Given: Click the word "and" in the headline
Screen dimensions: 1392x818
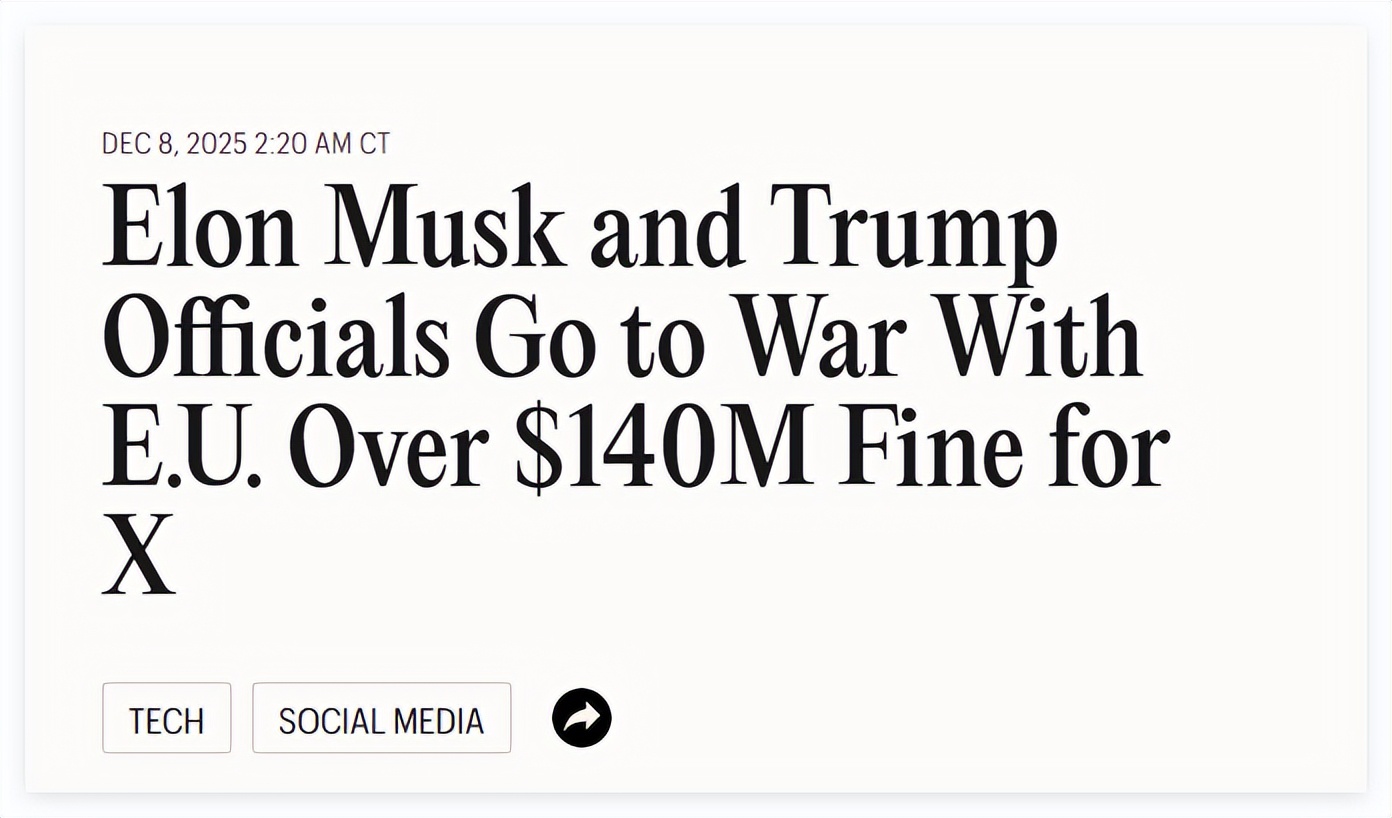Looking at the screenshot, I should click(667, 226).
